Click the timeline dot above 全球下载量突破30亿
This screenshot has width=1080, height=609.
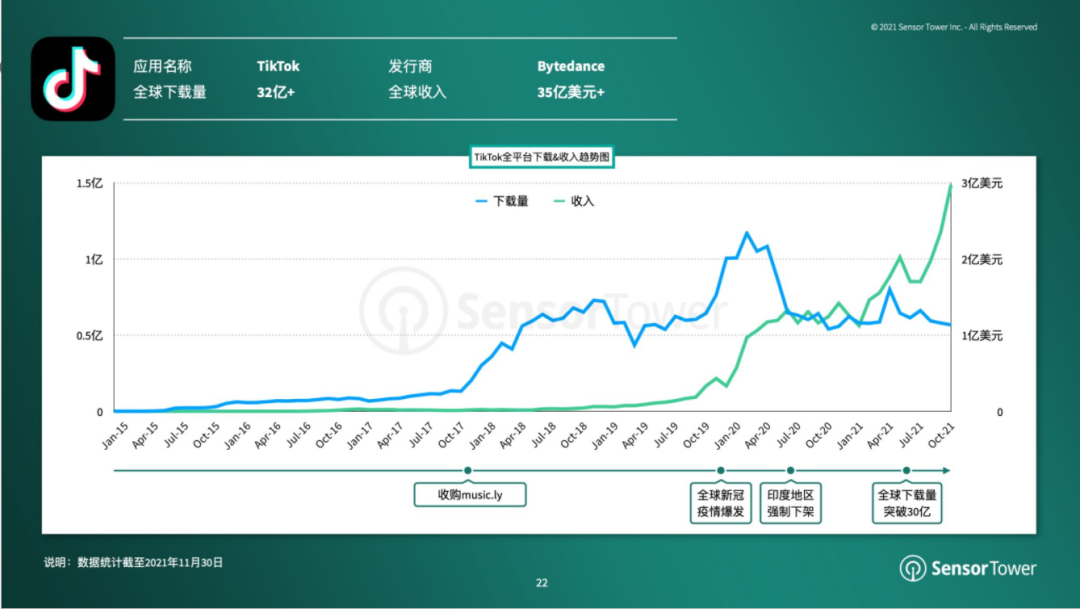907,470
